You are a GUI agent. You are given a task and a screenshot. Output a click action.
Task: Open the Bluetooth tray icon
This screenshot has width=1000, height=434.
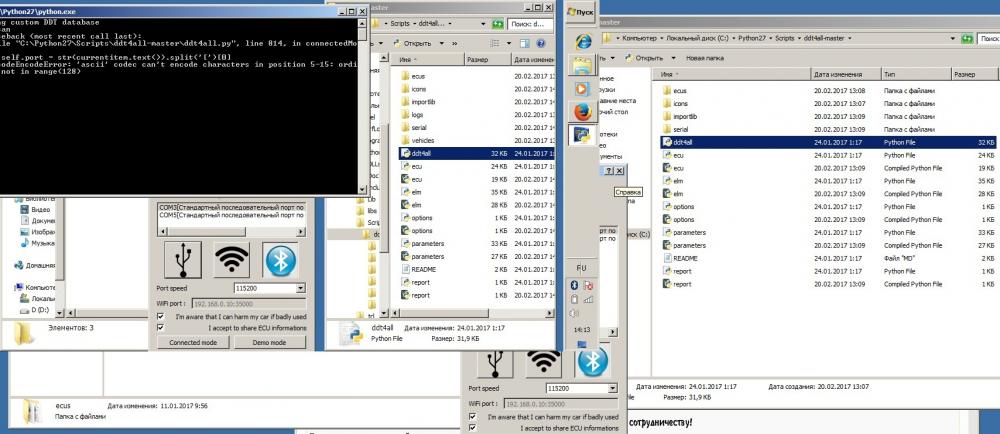tap(574, 286)
